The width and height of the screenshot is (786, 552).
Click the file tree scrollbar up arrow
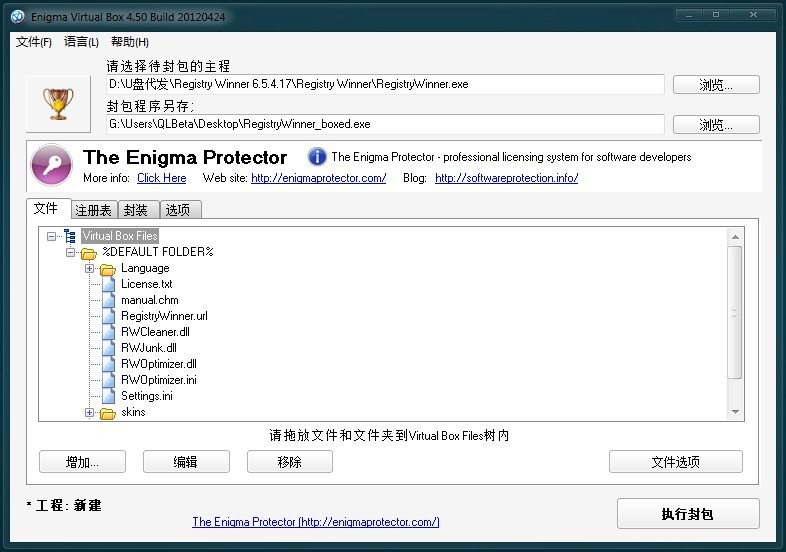[735, 237]
